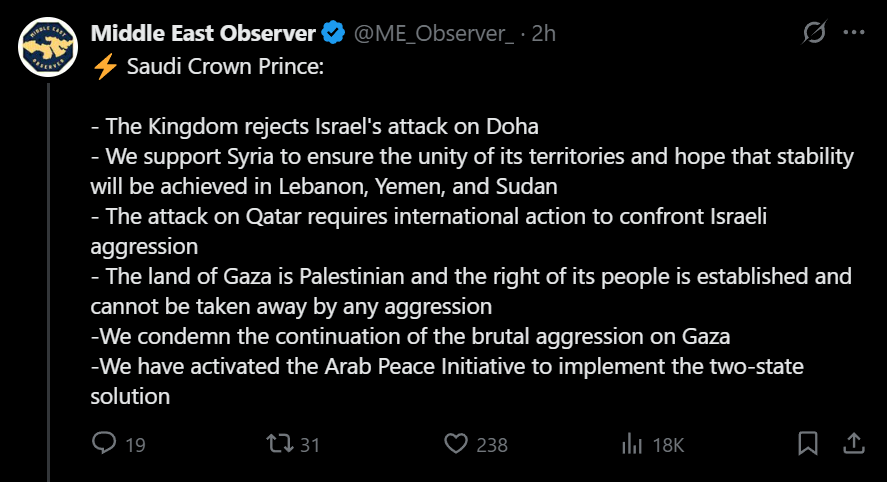The width and height of the screenshot is (887, 482).
Task: Click the tweet text about Arab Peace Initiative
Action: tap(446, 367)
